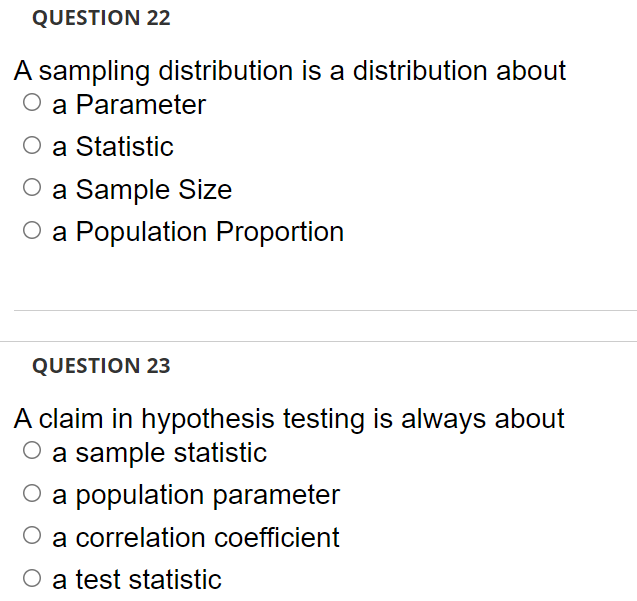This screenshot has width=637, height=601.
Task: Click the 'a correlation coefficient' answer text
Action: point(196,538)
